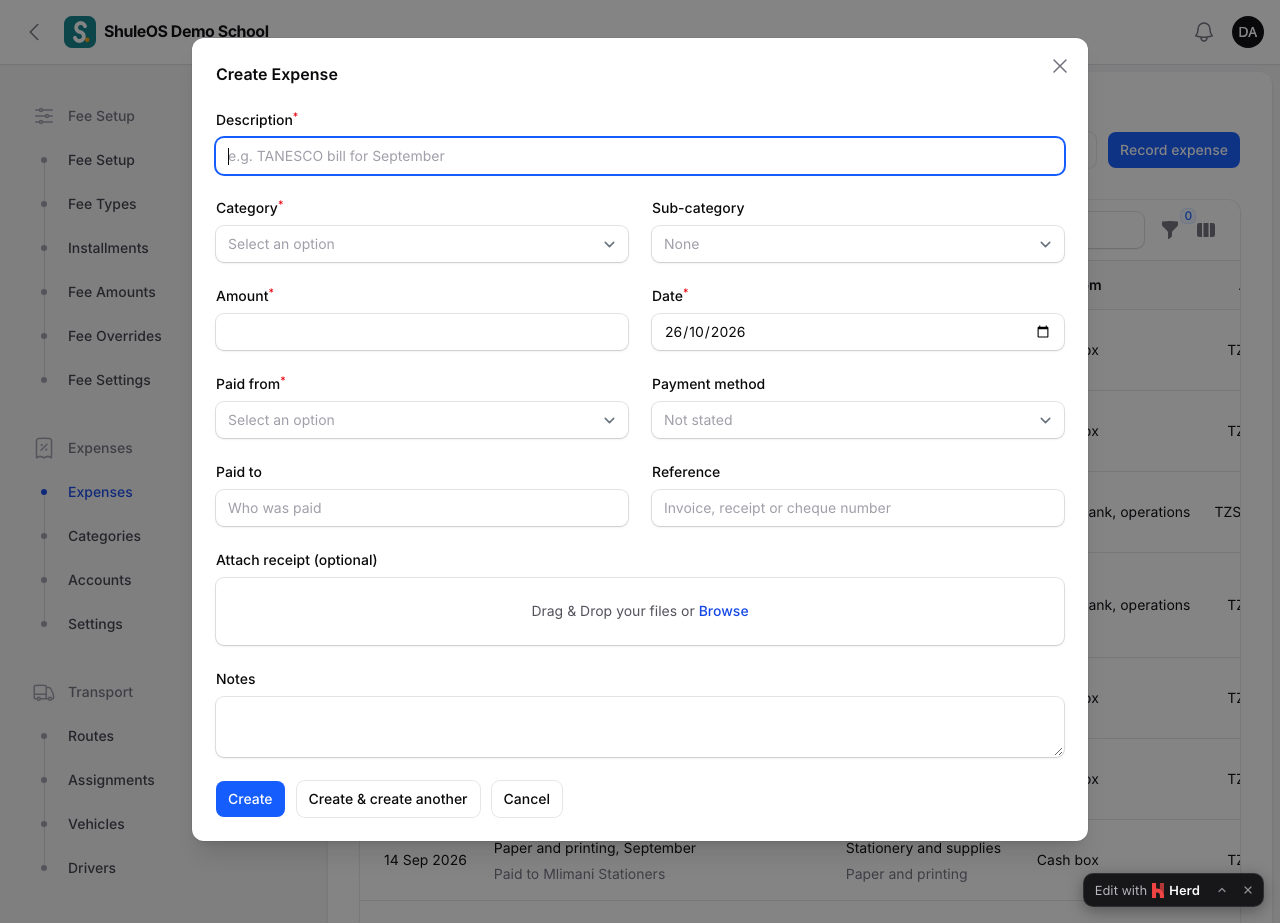1280x923 pixels.
Task: Click 'Stationery and supplies' category cell
Action: click(x=923, y=848)
